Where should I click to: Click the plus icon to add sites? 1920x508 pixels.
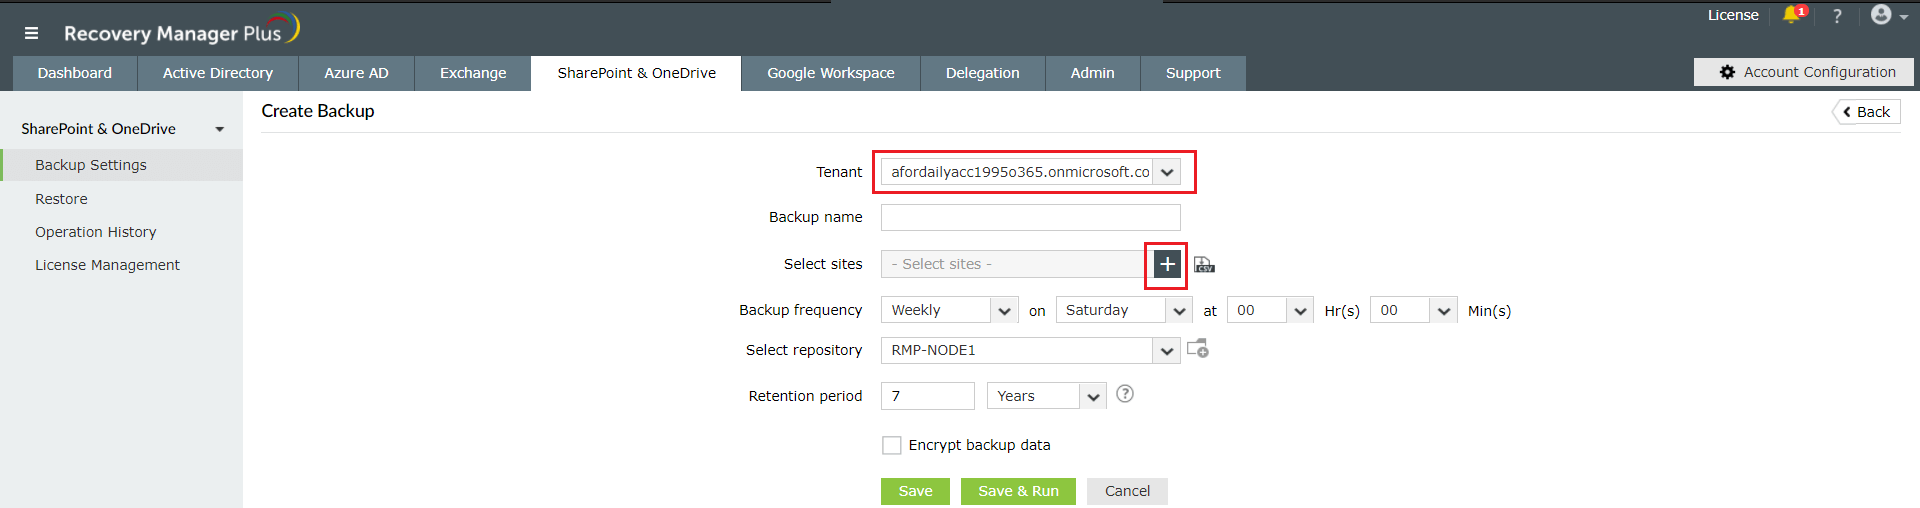(1167, 264)
